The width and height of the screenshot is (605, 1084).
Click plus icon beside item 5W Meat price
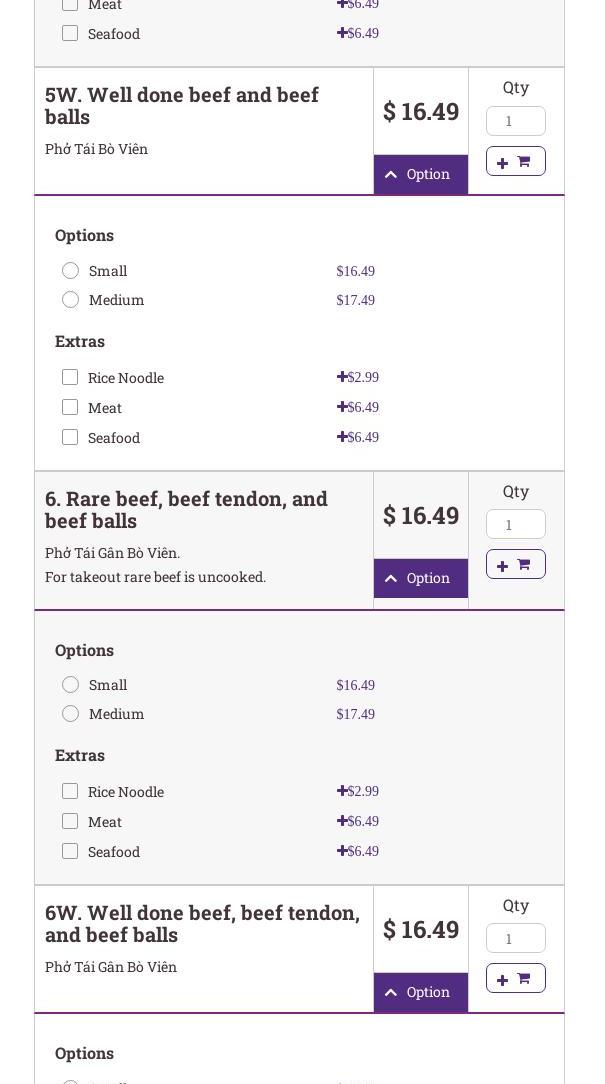coord(342,407)
